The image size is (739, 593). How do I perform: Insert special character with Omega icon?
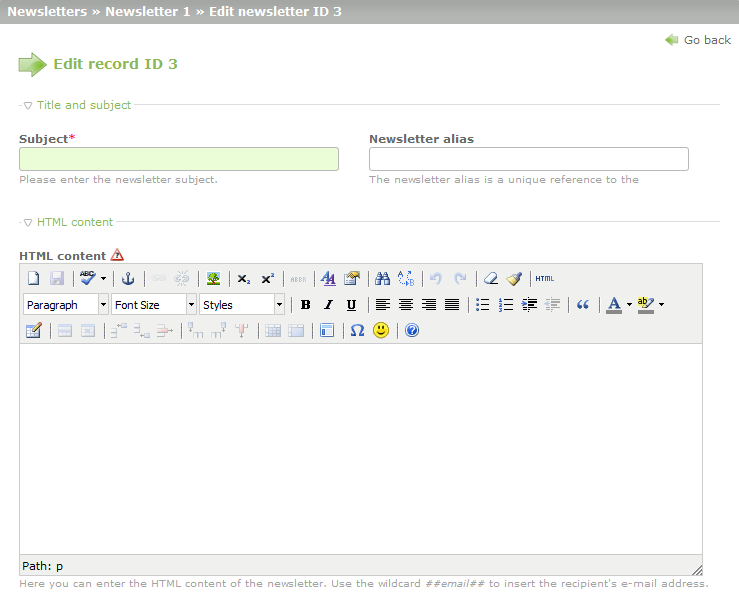(357, 330)
